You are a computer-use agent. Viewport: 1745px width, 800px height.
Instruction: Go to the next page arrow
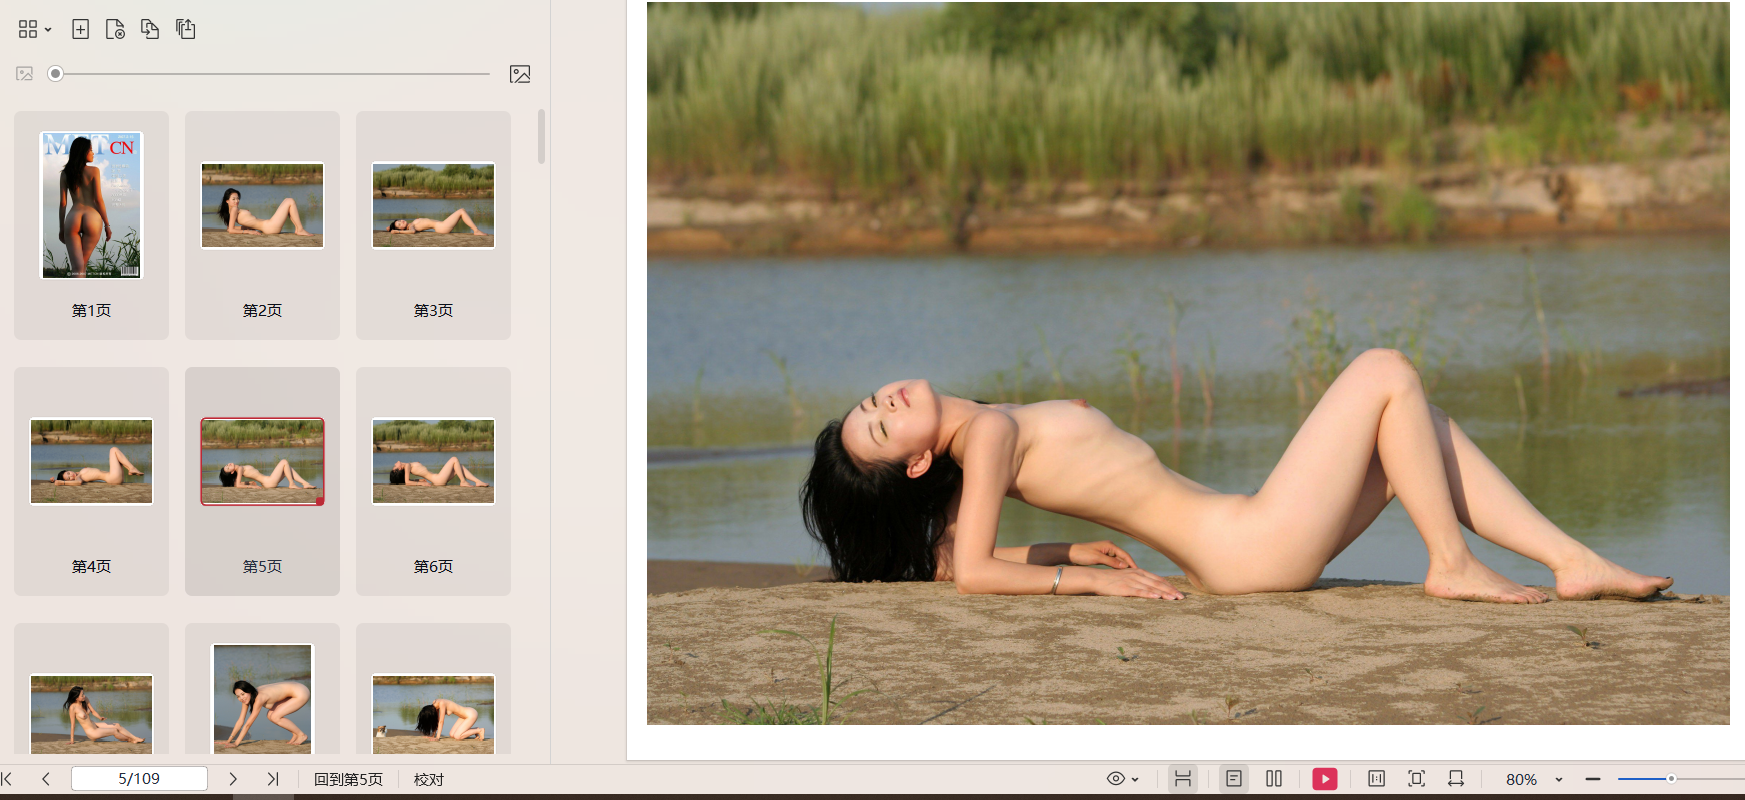pos(233,779)
